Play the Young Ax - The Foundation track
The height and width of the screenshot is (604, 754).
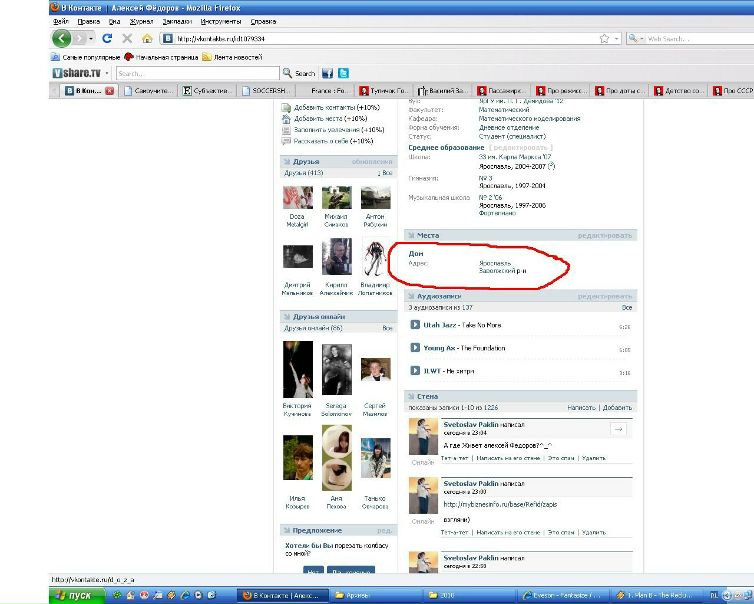coord(415,348)
